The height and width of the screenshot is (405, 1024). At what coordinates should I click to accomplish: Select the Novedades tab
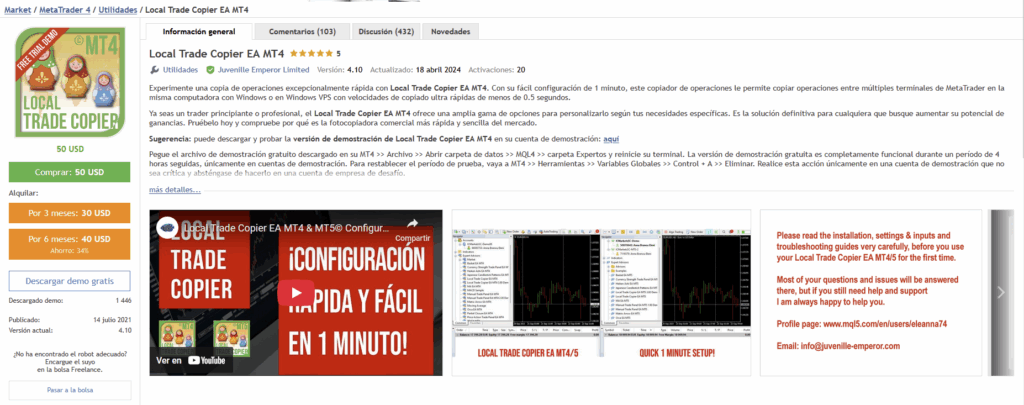coord(450,32)
